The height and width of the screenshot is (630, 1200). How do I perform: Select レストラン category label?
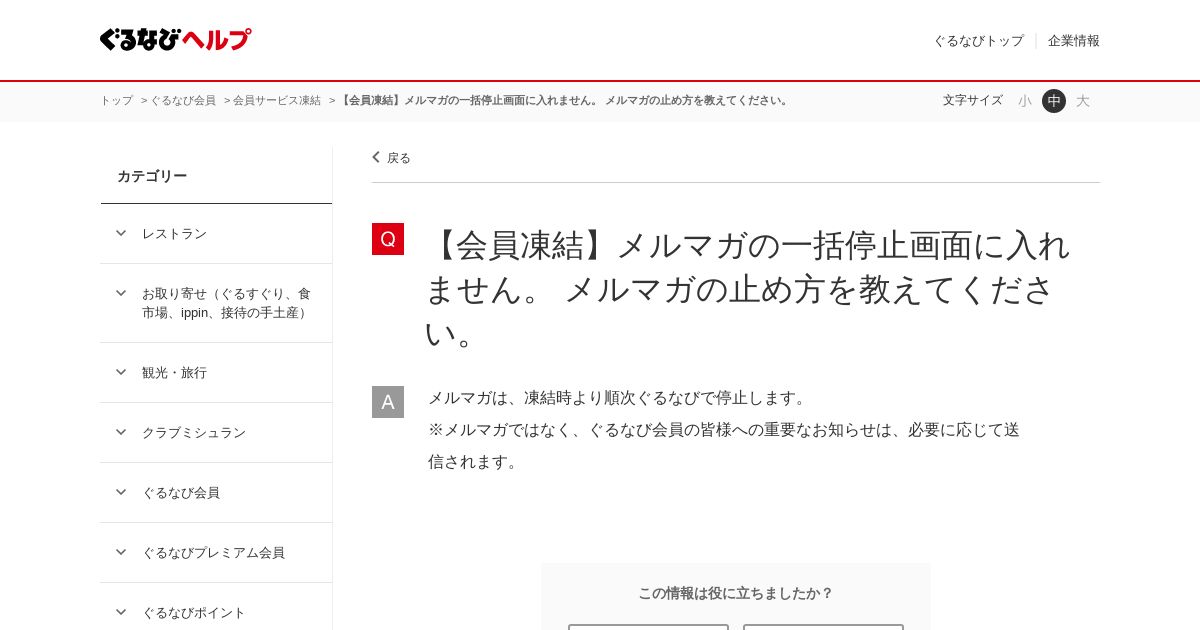(174, 234)
